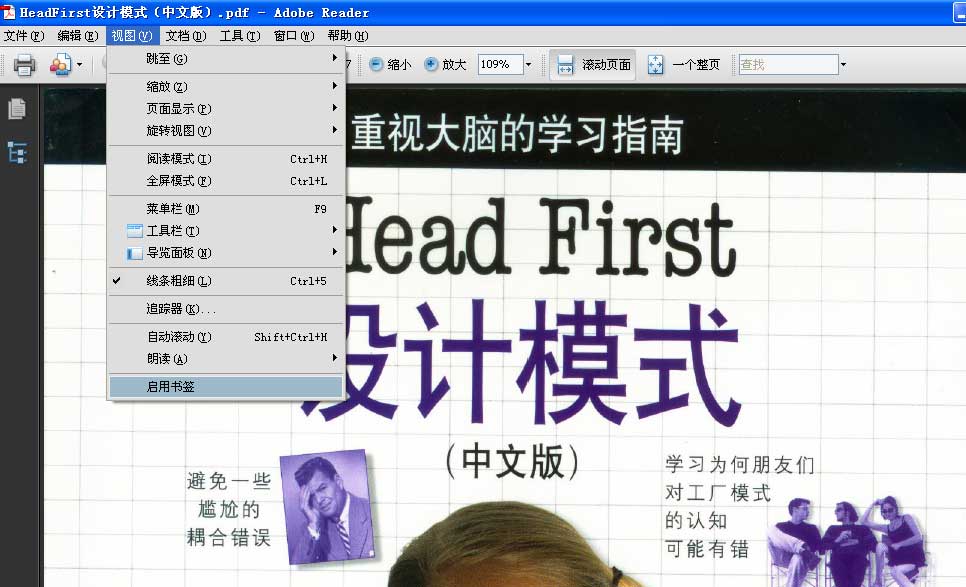Expand the 导览面板 submenu arrow

[335, 252]
